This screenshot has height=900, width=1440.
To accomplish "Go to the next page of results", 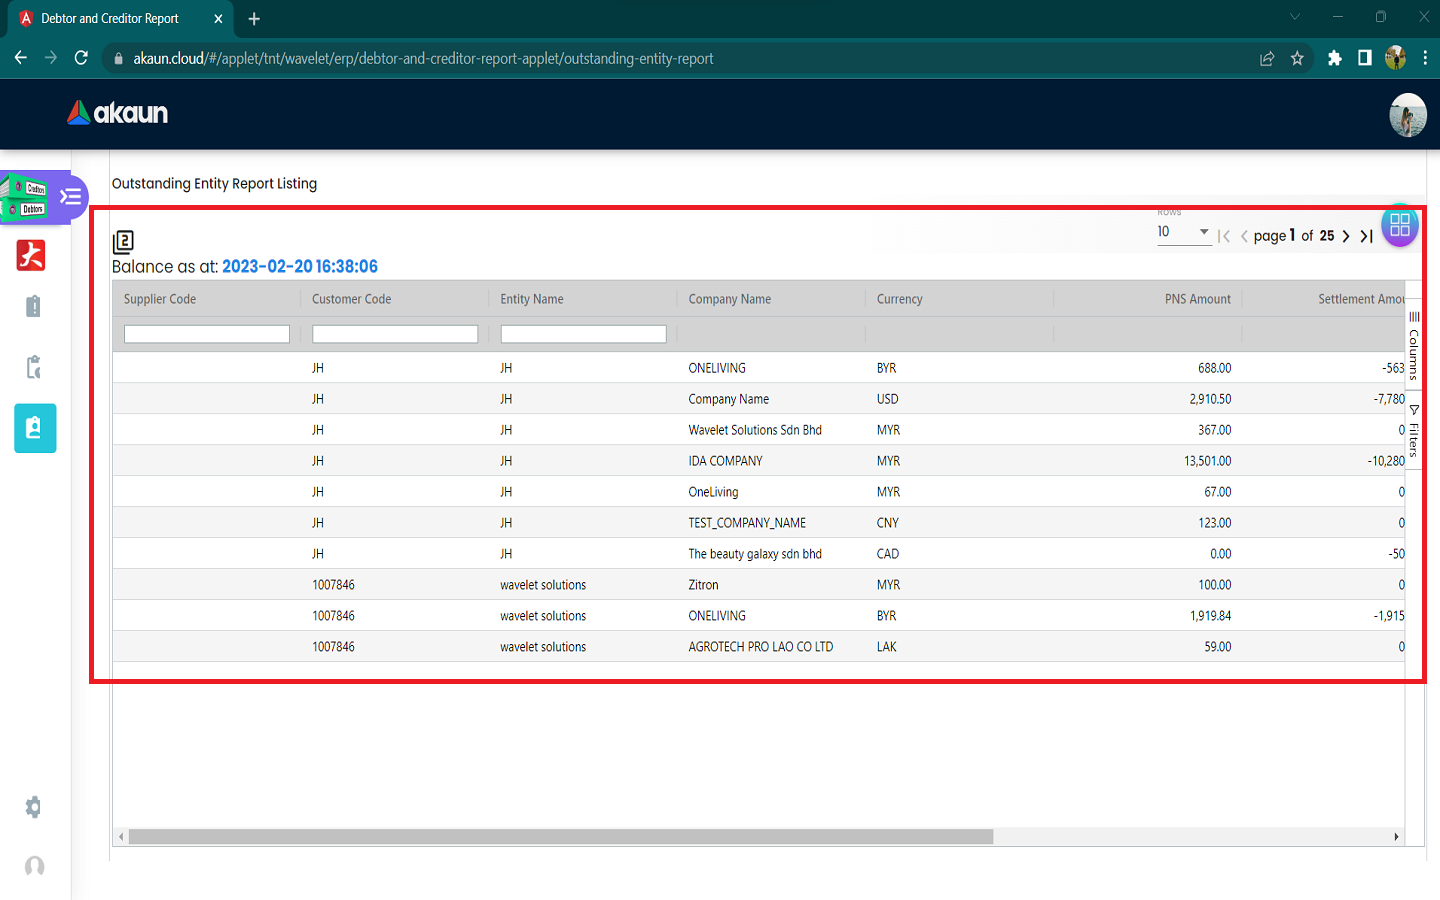I will click(1346, 236).
